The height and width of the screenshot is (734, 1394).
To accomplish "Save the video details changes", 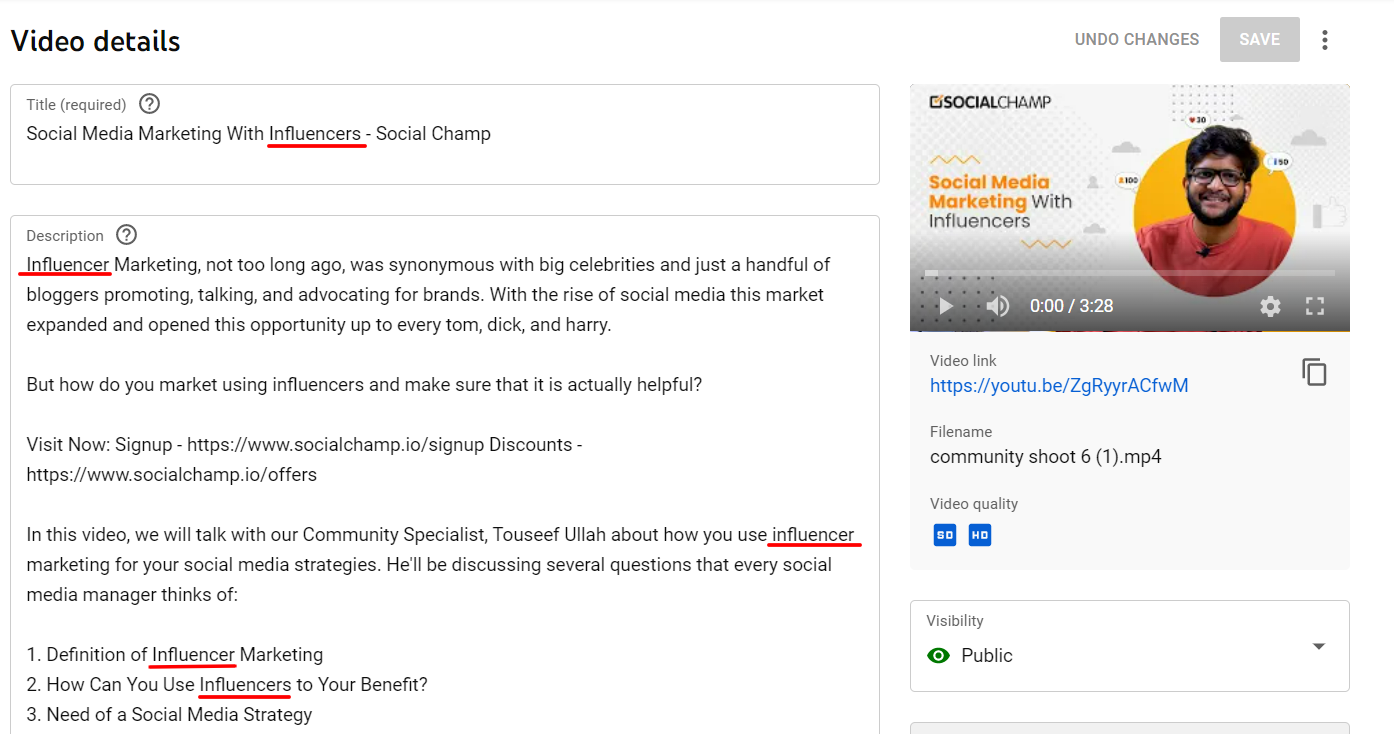I will pos(1259,39).
